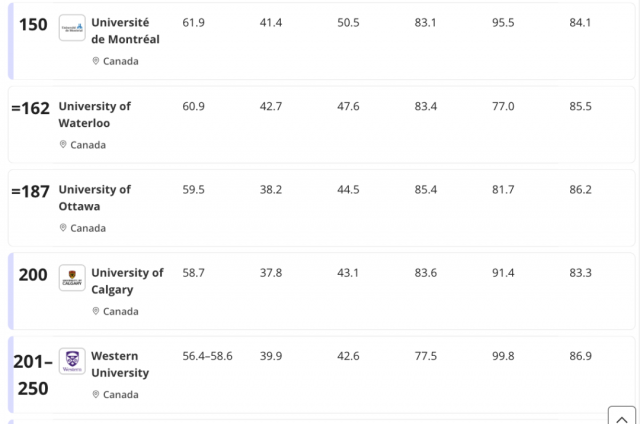Select the rank 200 cell

pos(33,275)
